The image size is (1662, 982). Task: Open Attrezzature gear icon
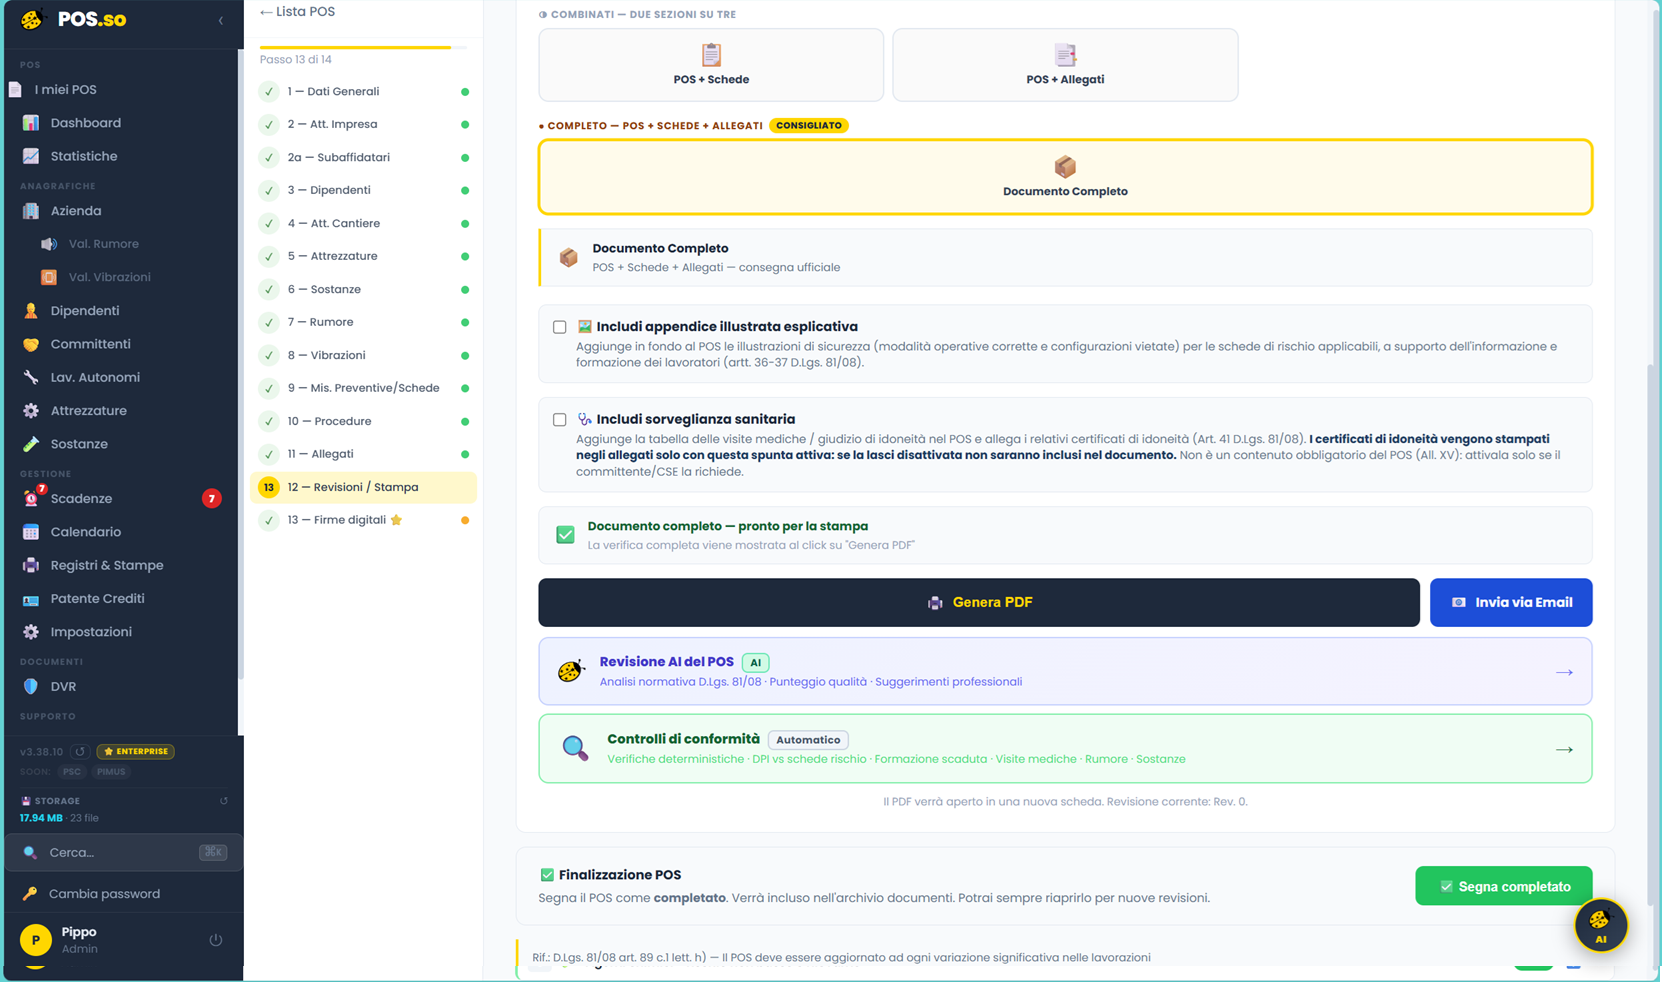click(x=31, y=411)
